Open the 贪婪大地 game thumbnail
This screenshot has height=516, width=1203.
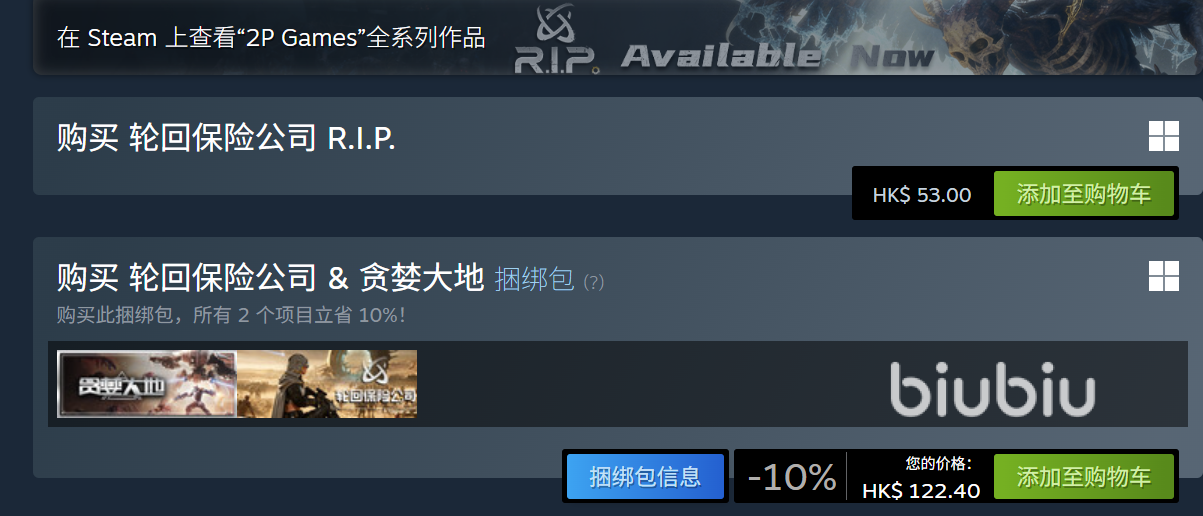[147, 384]
